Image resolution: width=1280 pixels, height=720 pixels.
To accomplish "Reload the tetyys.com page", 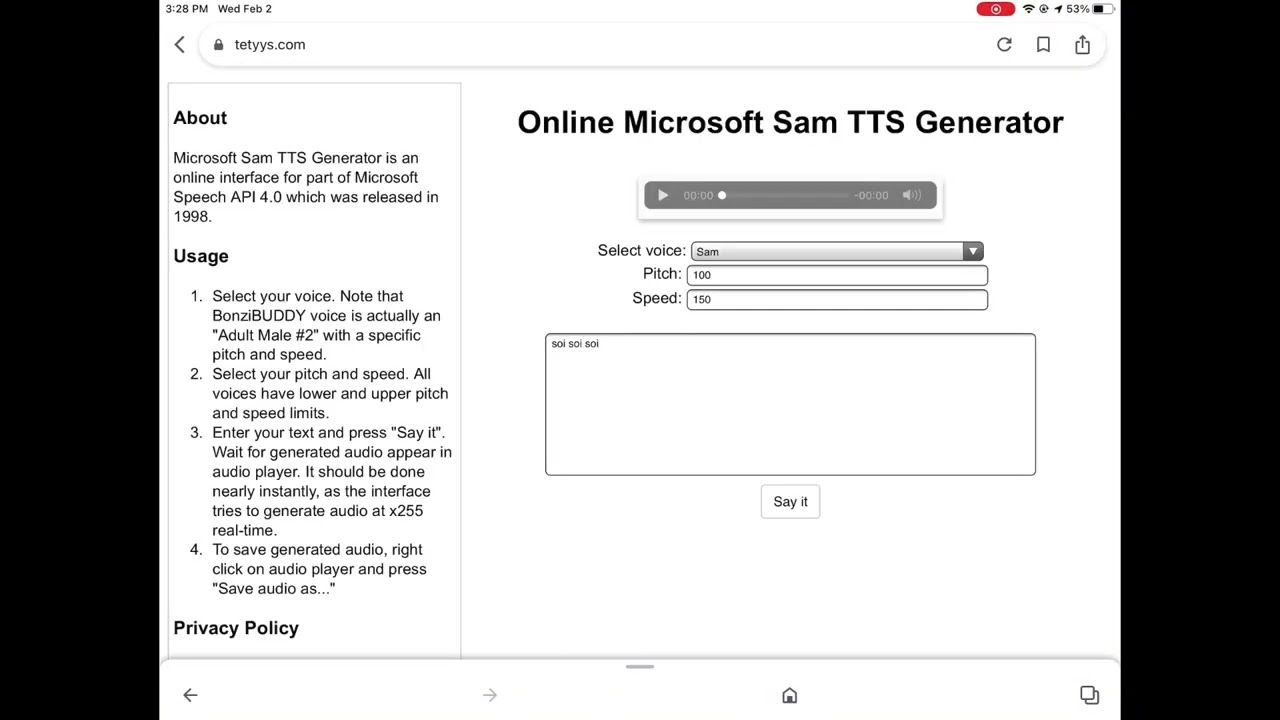I will [x=1004, y=45].
